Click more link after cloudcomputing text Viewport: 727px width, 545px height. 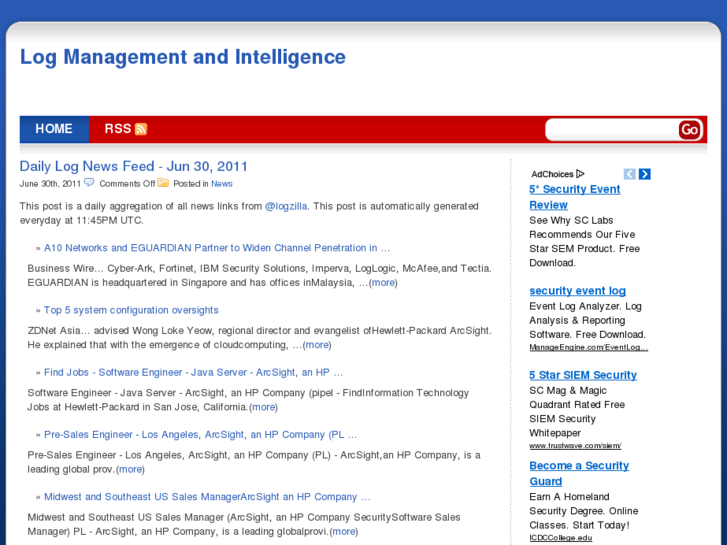click(x=317, y=345)
